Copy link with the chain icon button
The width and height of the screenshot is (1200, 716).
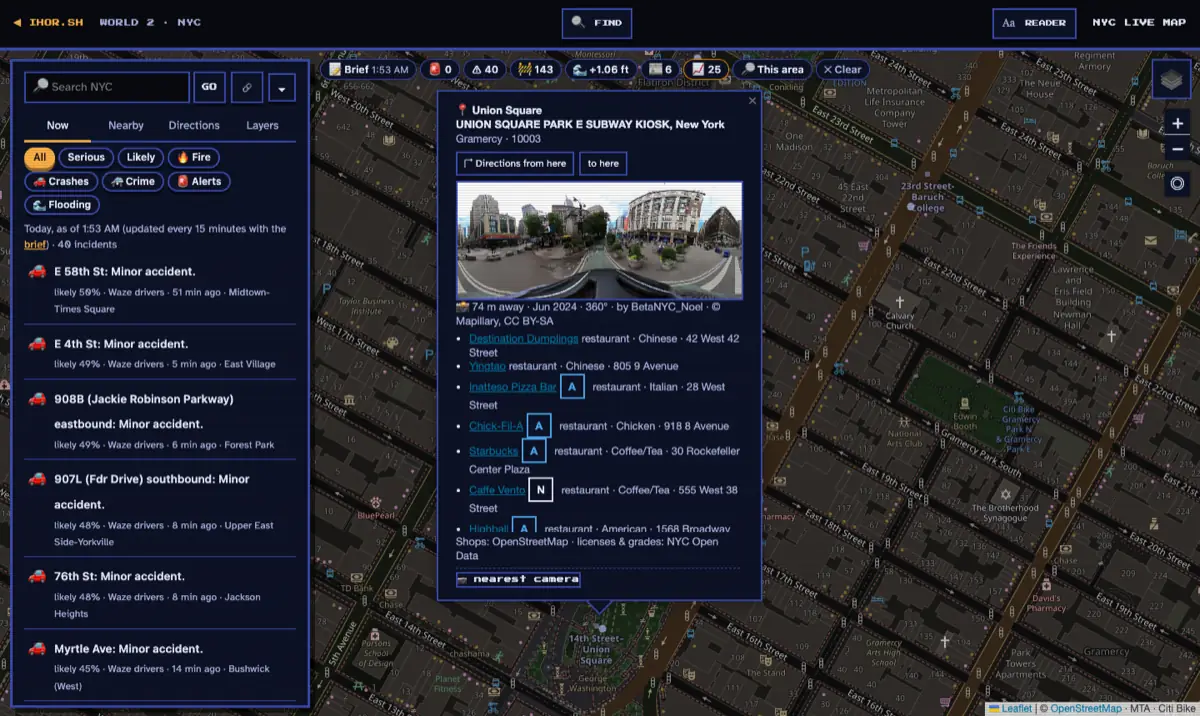pyautogui.click(x=247, y=87)
